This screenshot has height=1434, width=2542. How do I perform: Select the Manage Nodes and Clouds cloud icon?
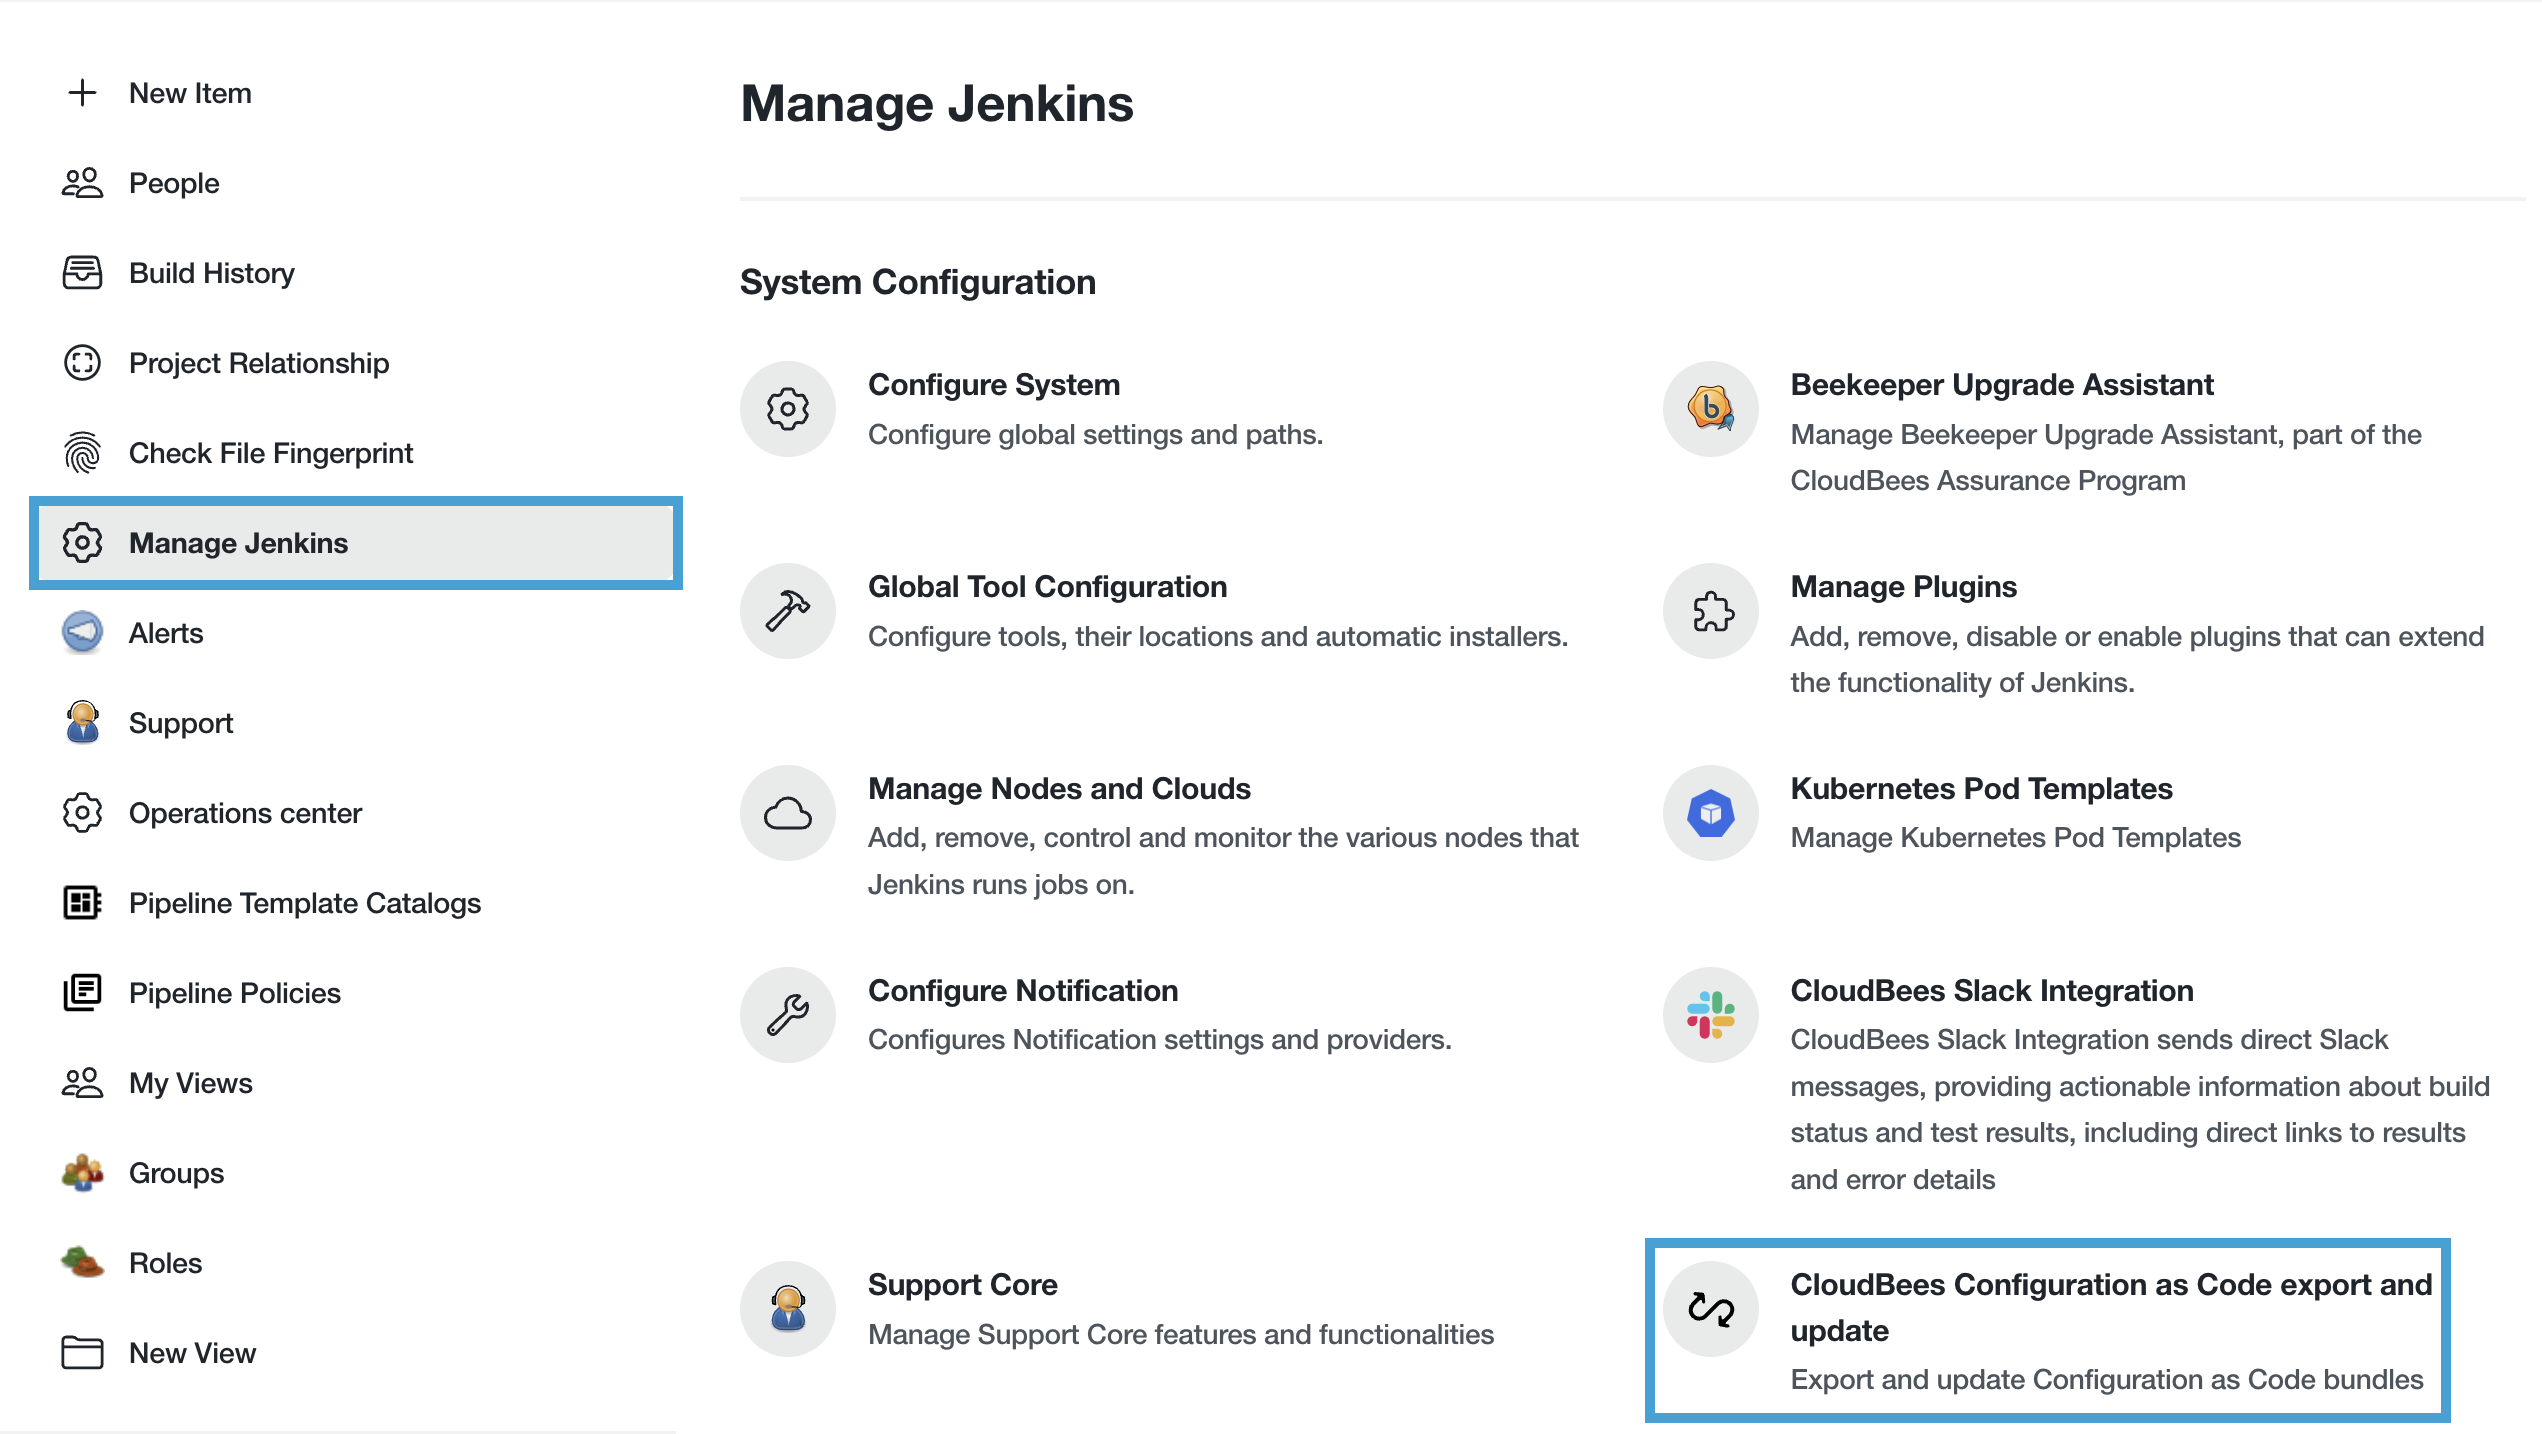[787, 813]
